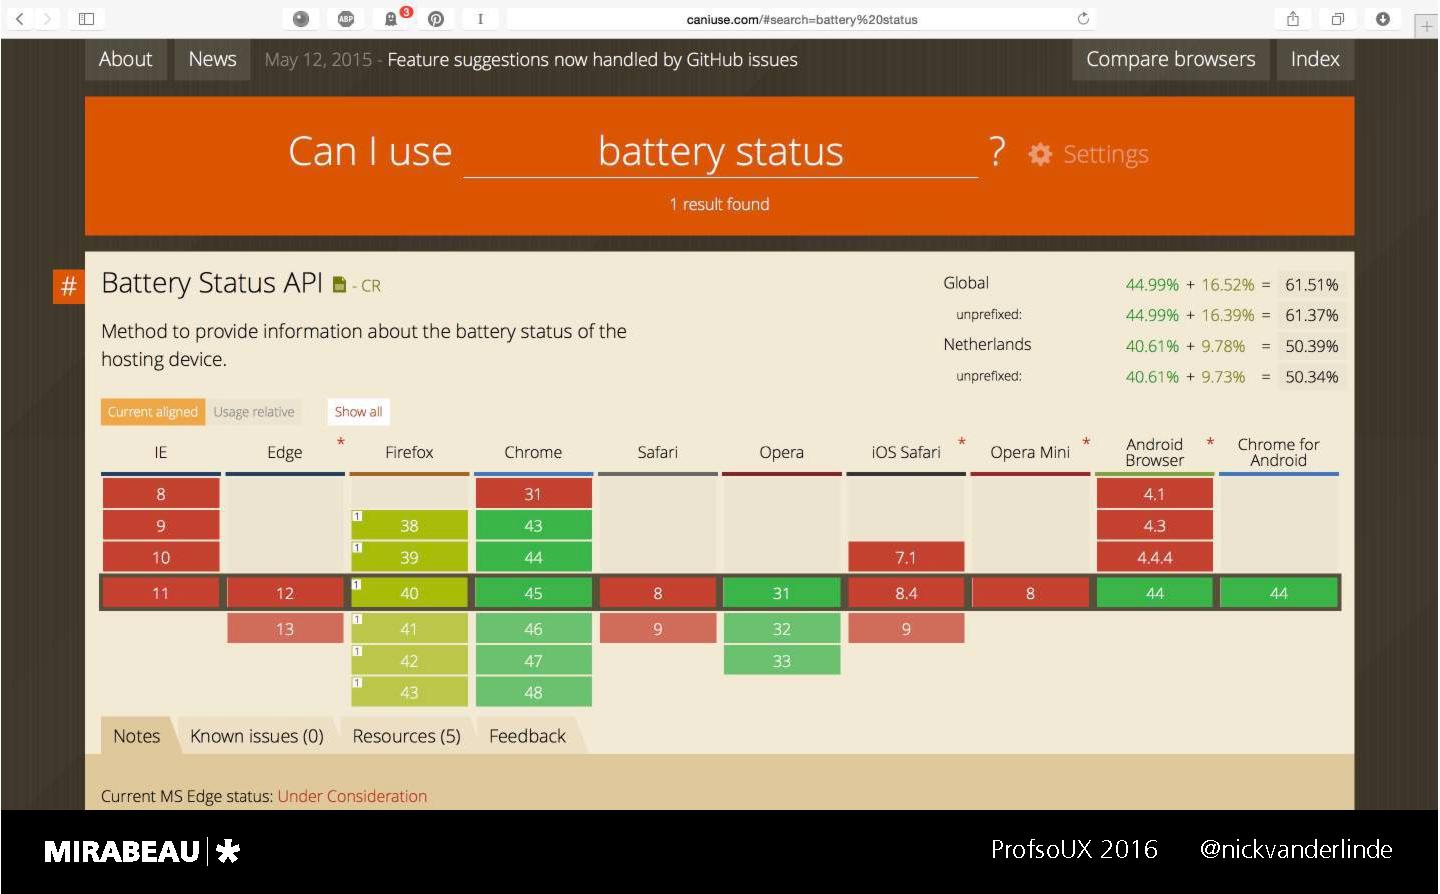Open the Feedback tab
This screenshot has height=894, width=1440.
[x=527, y=736]
